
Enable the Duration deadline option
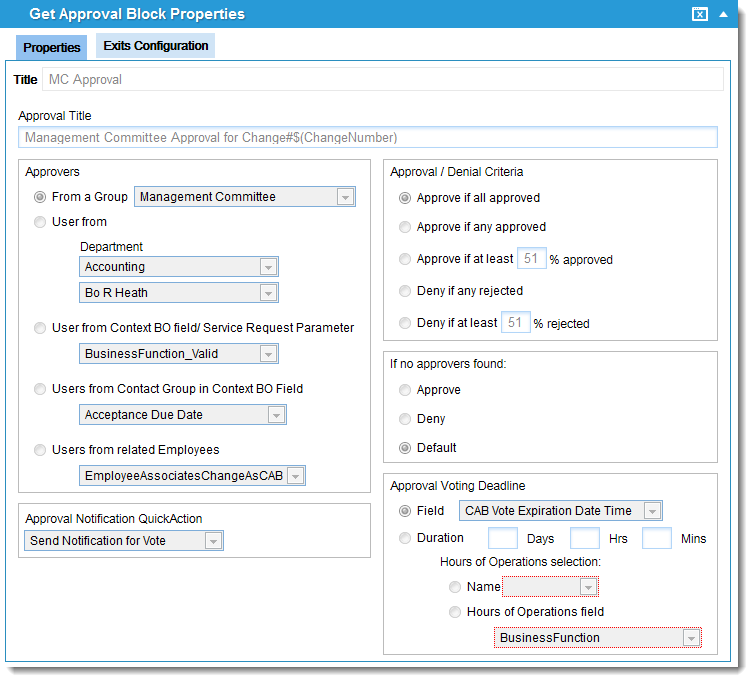click(405, 538)
